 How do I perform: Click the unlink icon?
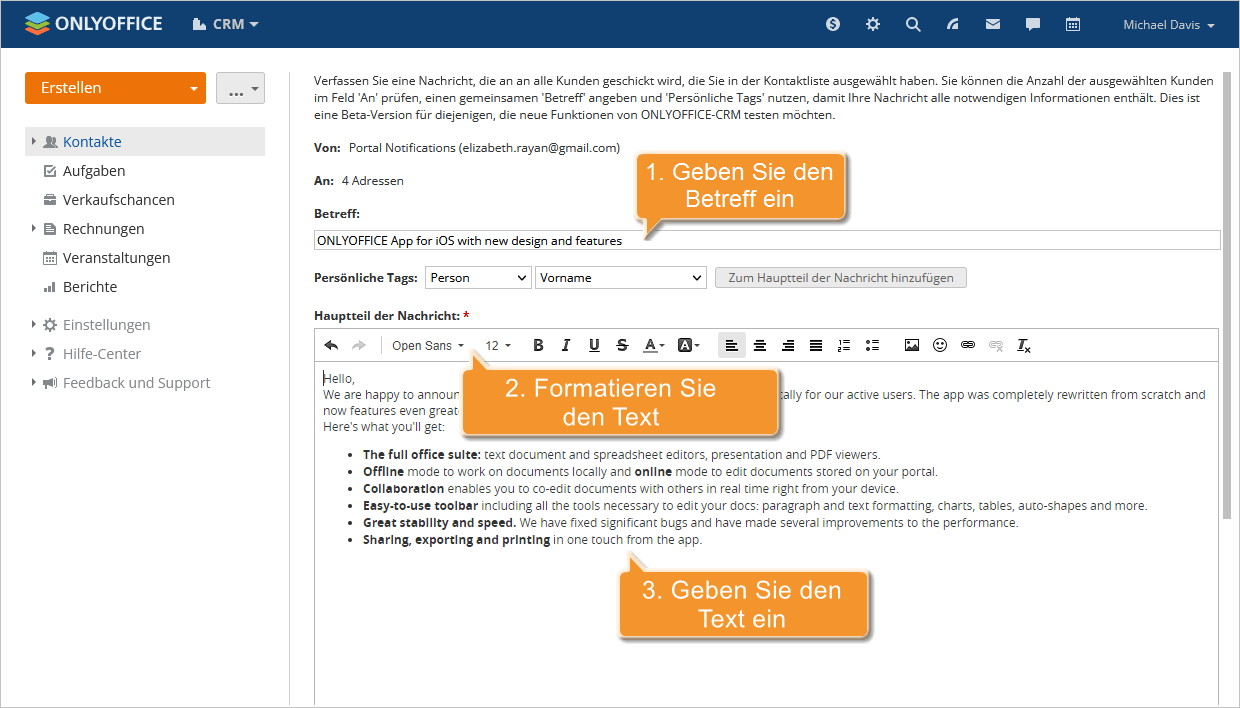pyautogui.click(x=996, y=345)
